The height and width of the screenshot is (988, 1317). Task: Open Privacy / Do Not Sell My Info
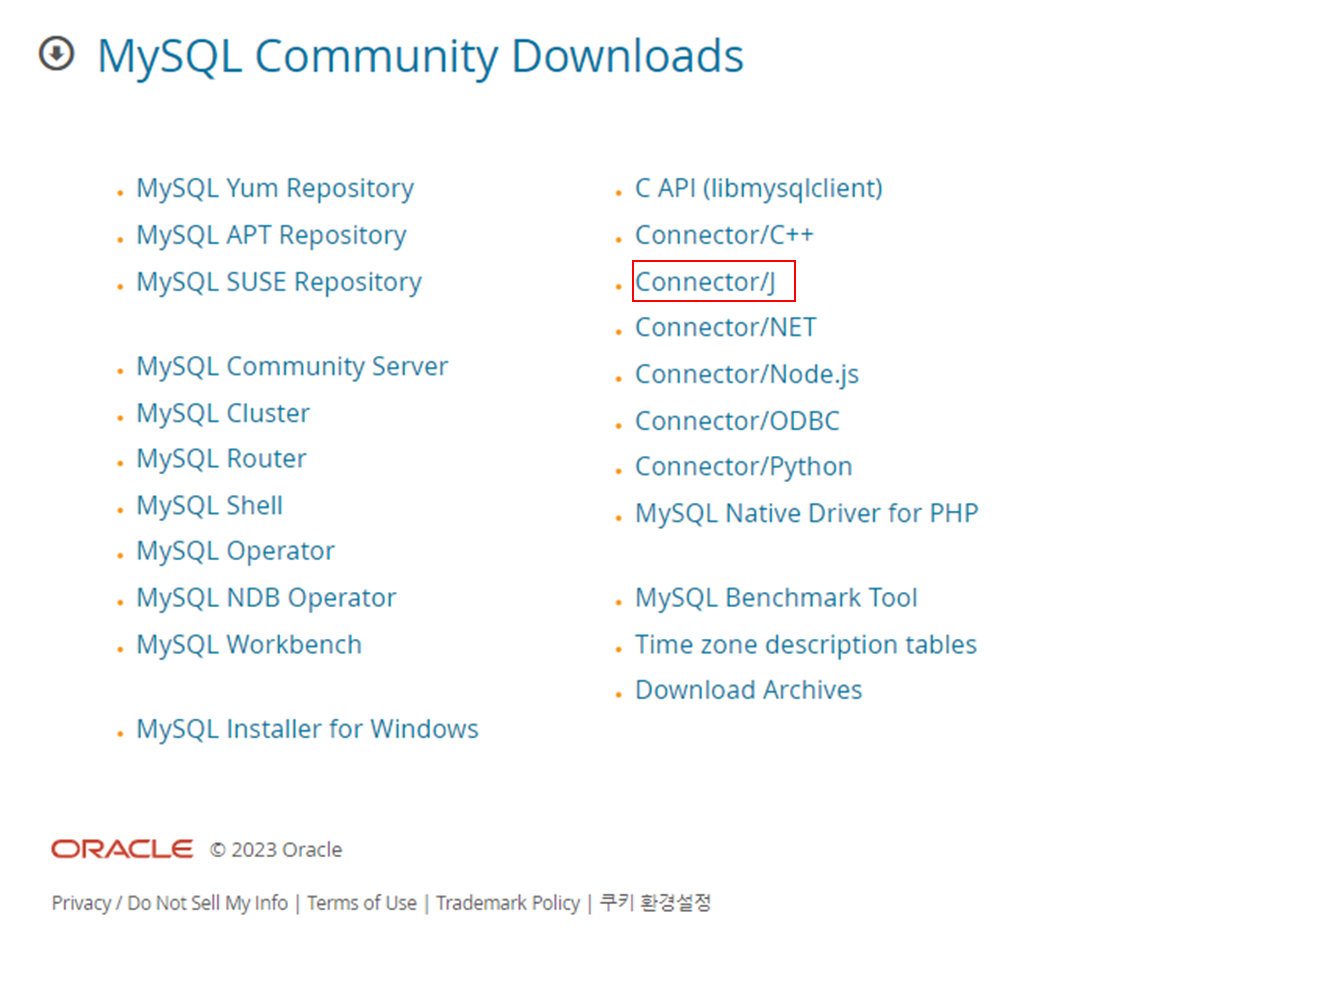coord(170,903)
